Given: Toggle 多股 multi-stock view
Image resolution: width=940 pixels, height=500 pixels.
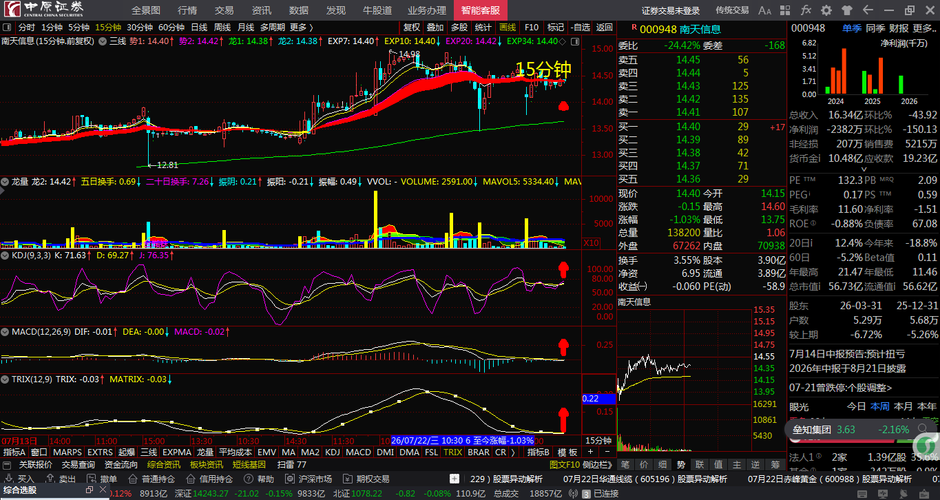Looking at the screenshot, I should tap(459, 28).
